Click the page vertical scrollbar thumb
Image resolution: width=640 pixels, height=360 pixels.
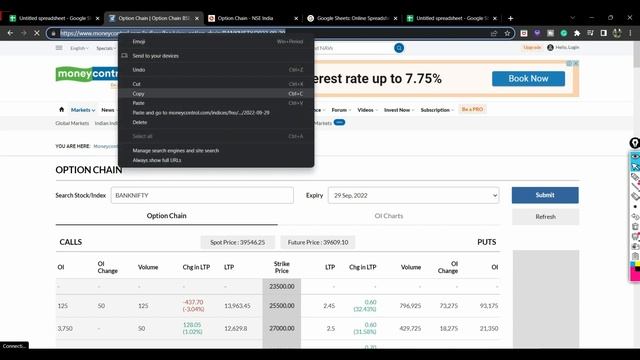[x=636, y=55]
